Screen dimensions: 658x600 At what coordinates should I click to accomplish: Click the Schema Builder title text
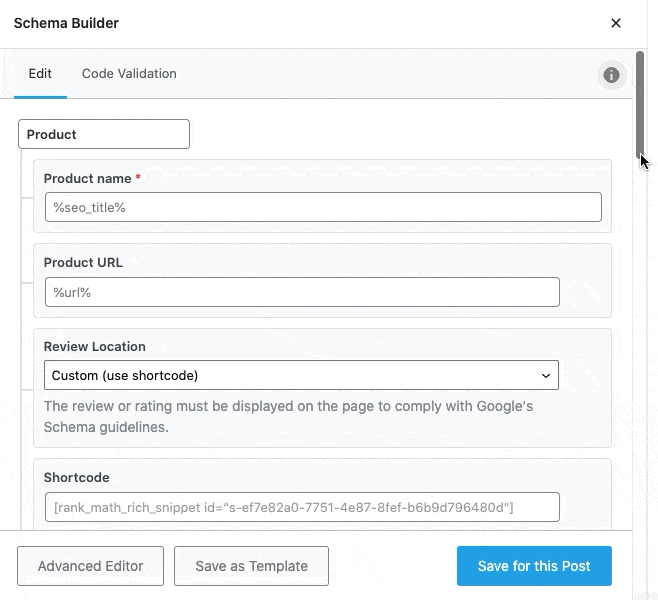66,23
